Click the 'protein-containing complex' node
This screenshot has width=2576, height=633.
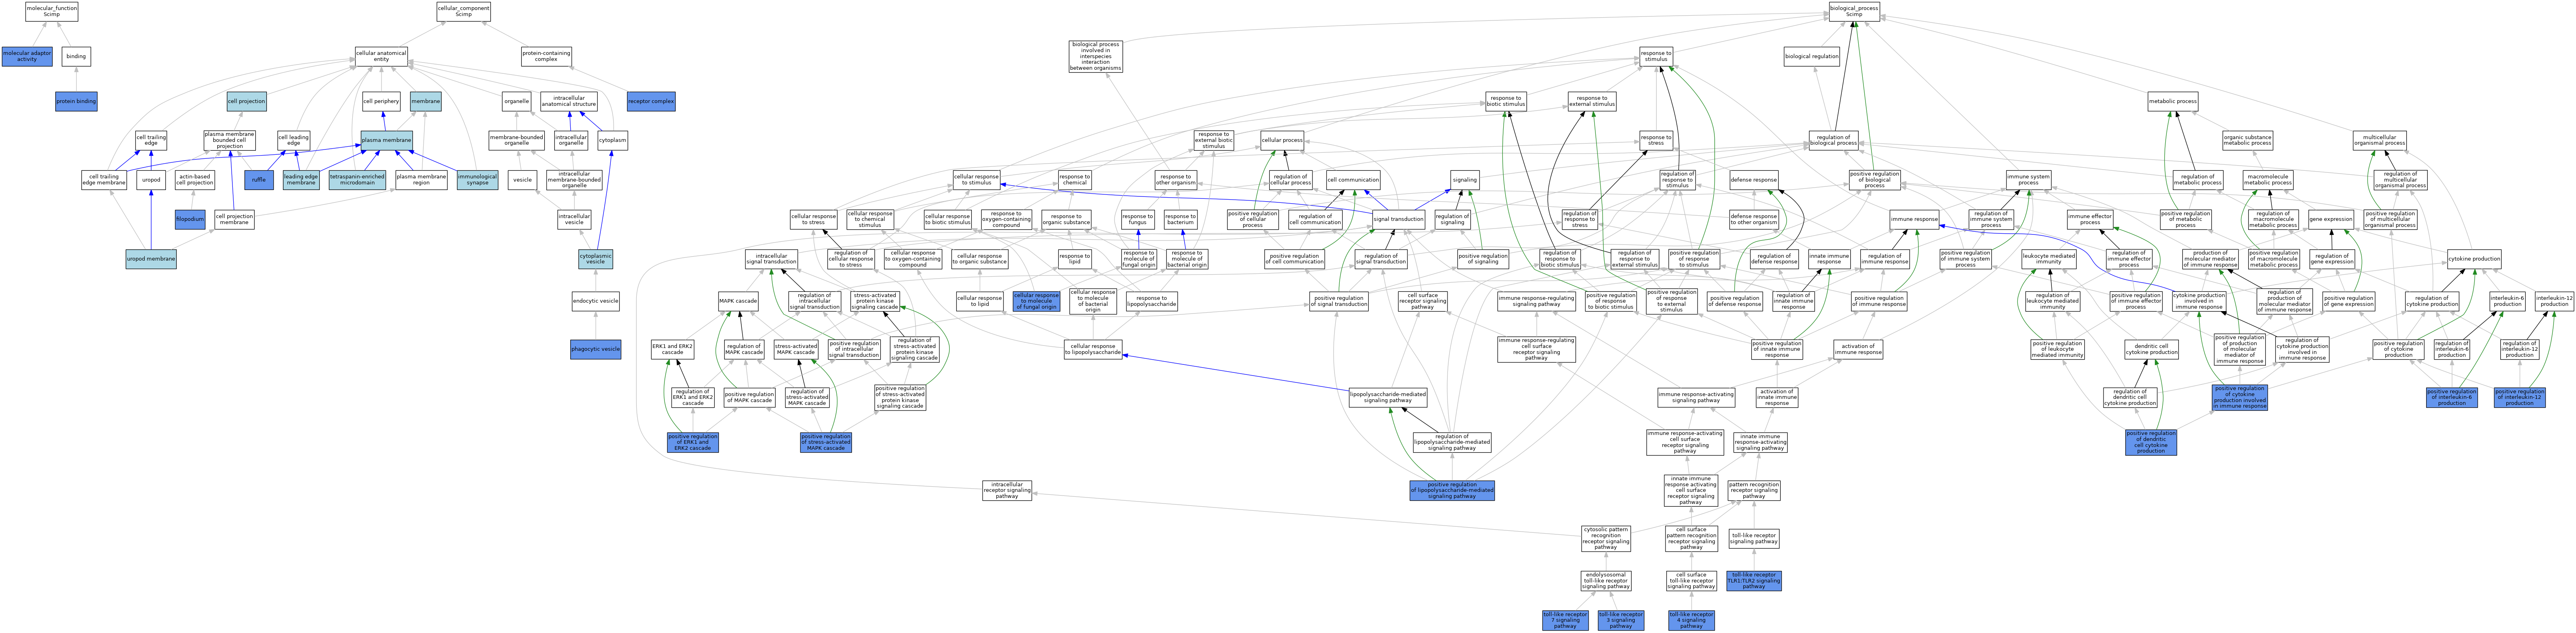546,56
